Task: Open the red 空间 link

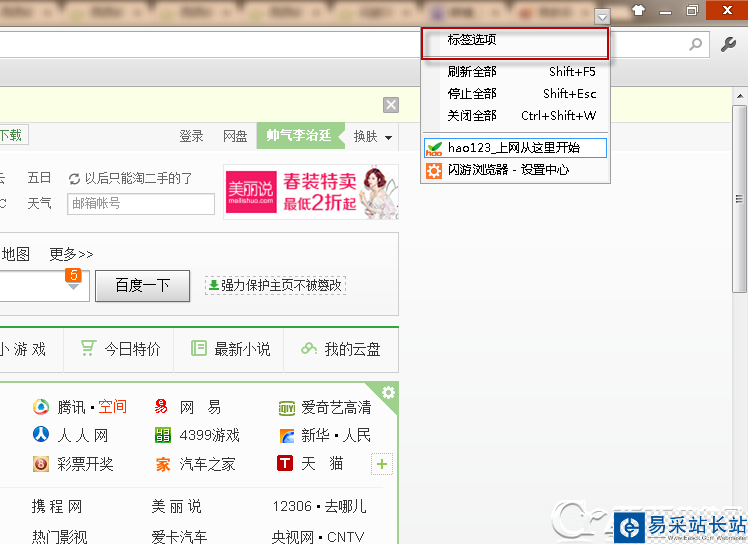Action: (x=113, y=407)
